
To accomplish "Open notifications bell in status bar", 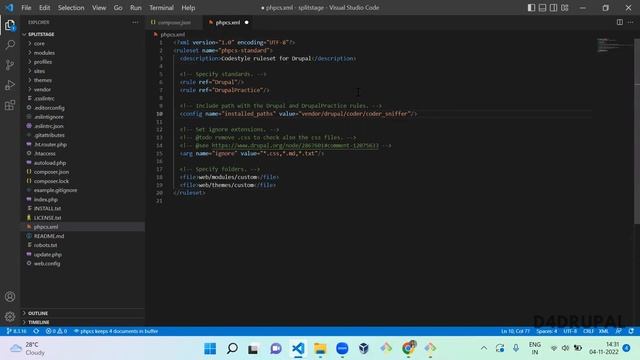I will coord(631,331).
